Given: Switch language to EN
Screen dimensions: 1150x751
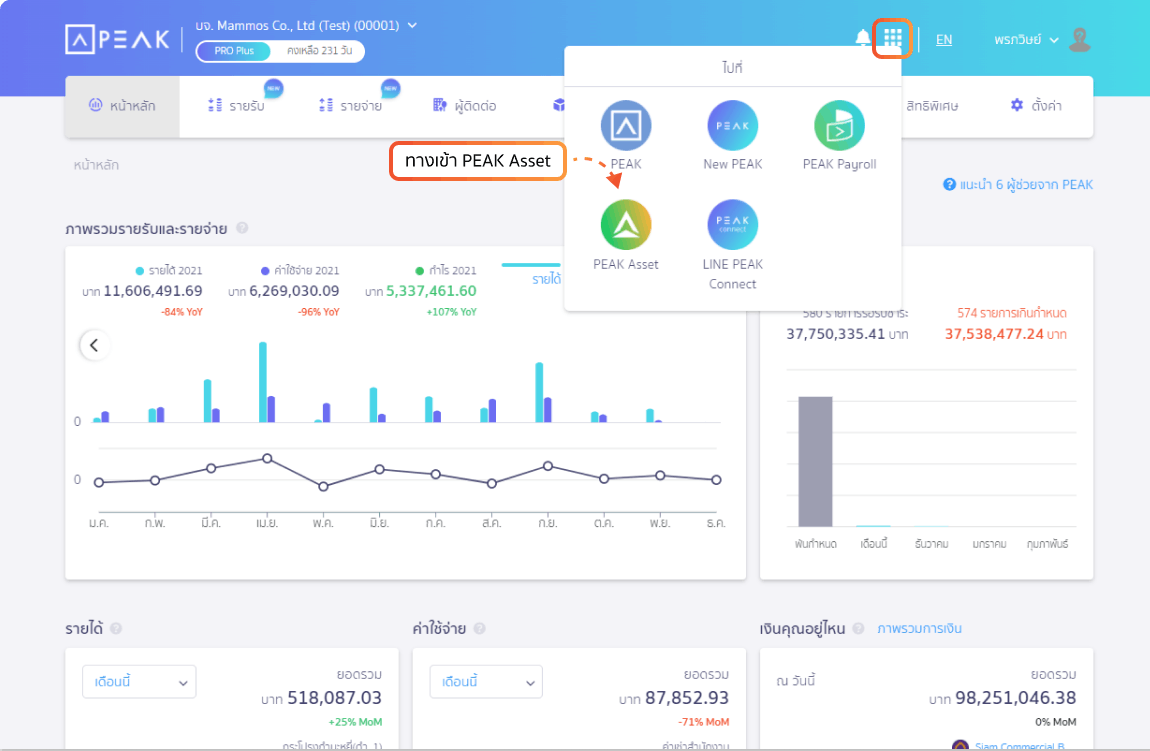Looking at the screenshot, I should click(x=944, y=40).
